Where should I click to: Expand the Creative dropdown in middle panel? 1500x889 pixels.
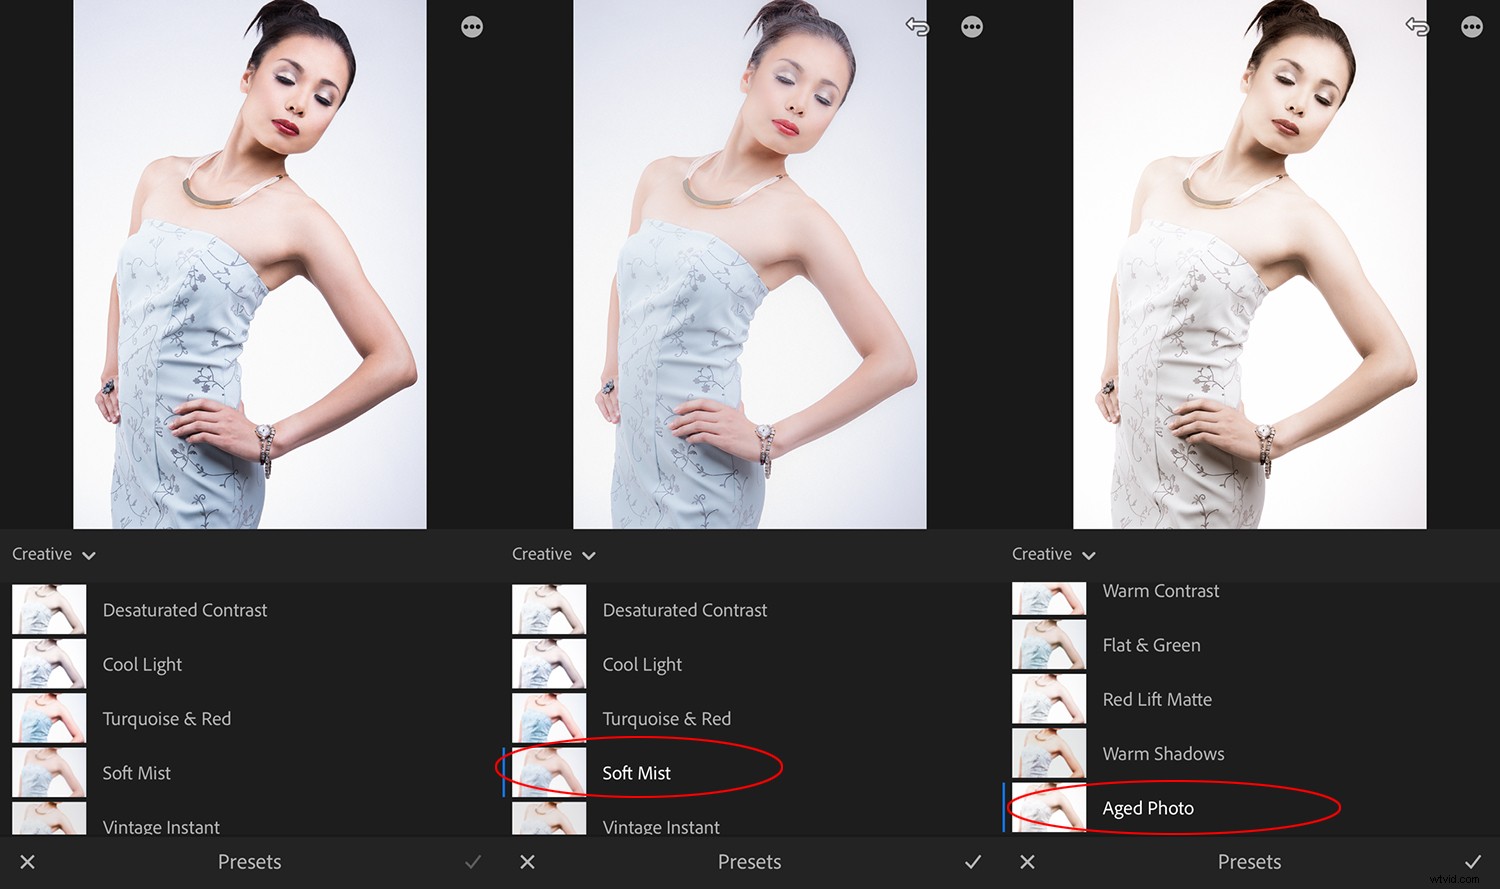tap(554, 554)
